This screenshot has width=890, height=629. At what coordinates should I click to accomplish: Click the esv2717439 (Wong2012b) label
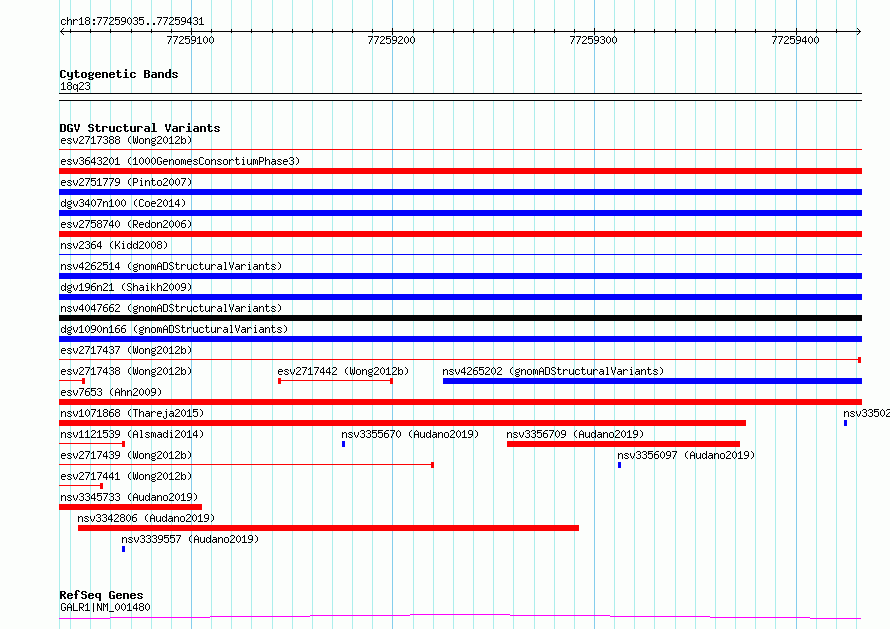(126, 455)
